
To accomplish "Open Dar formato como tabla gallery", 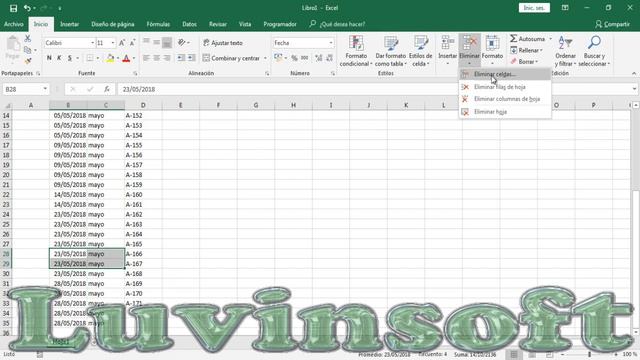I will [391, 51].
